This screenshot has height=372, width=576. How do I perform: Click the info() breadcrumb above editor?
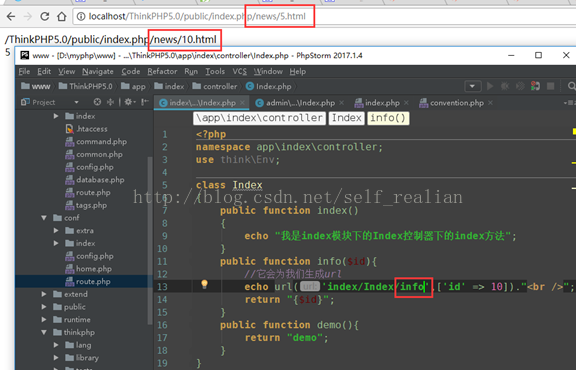click(x=388, y=118)
